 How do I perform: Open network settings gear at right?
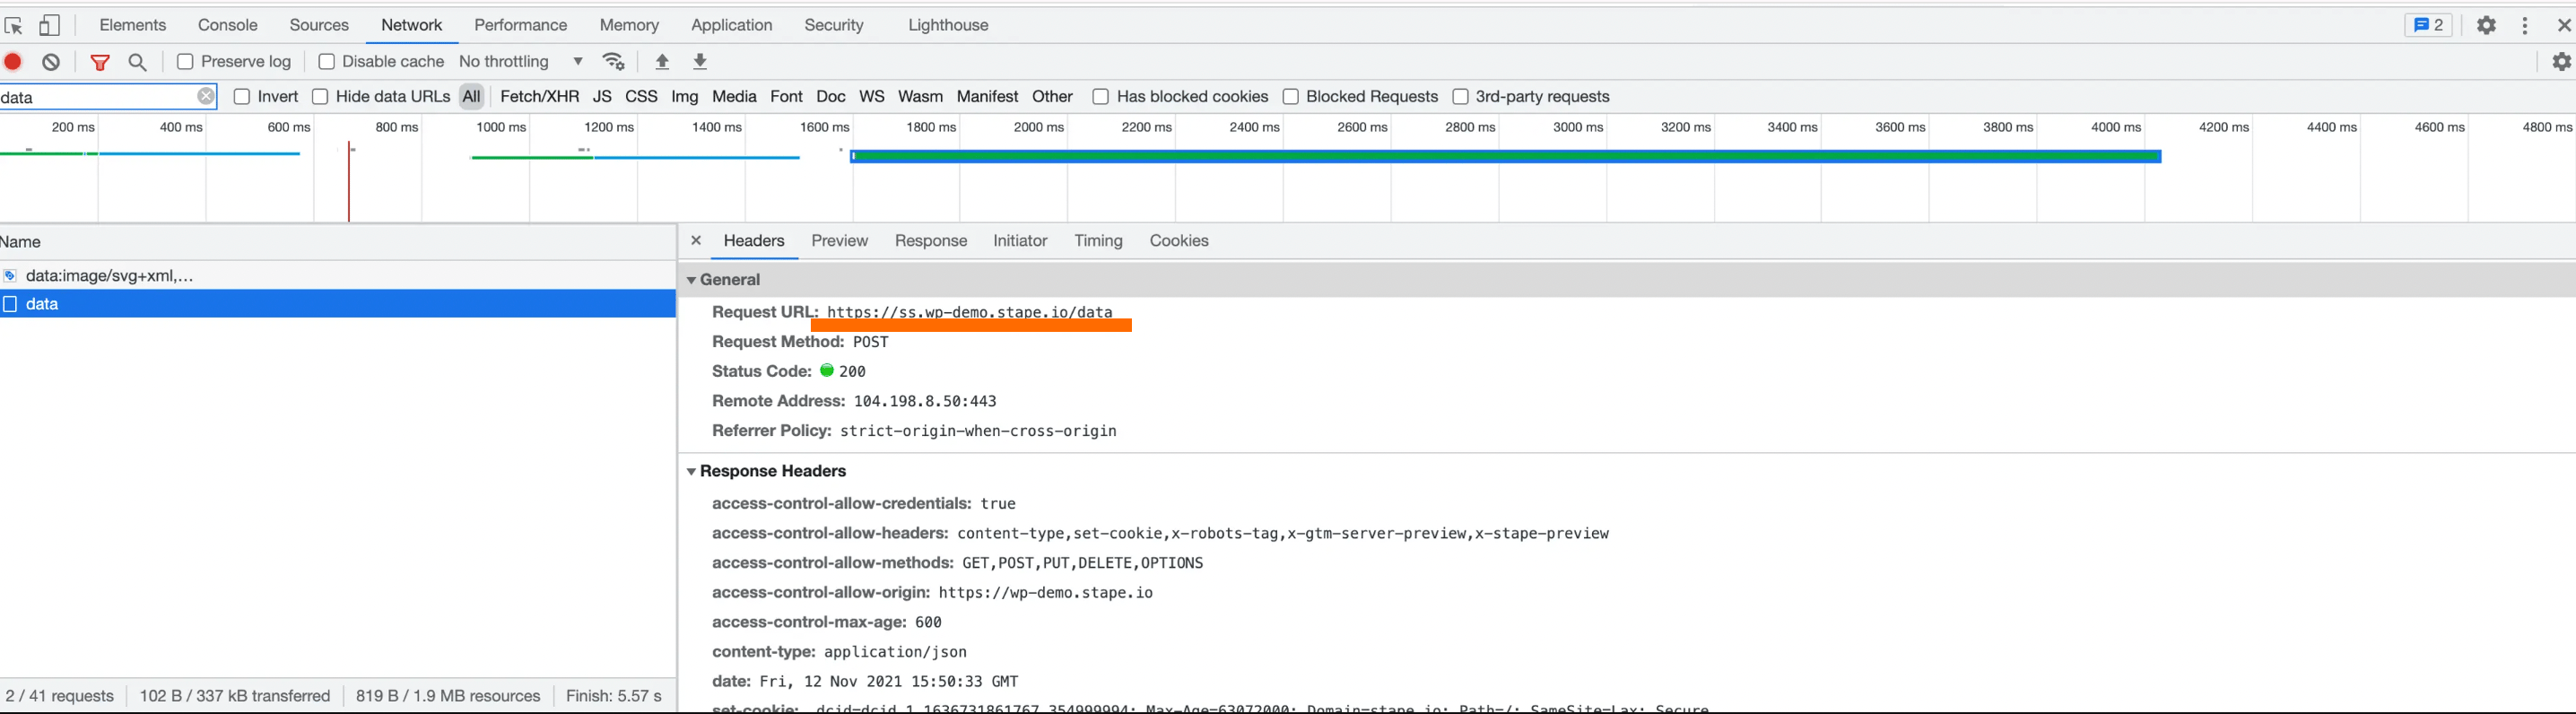point(2561,62)
